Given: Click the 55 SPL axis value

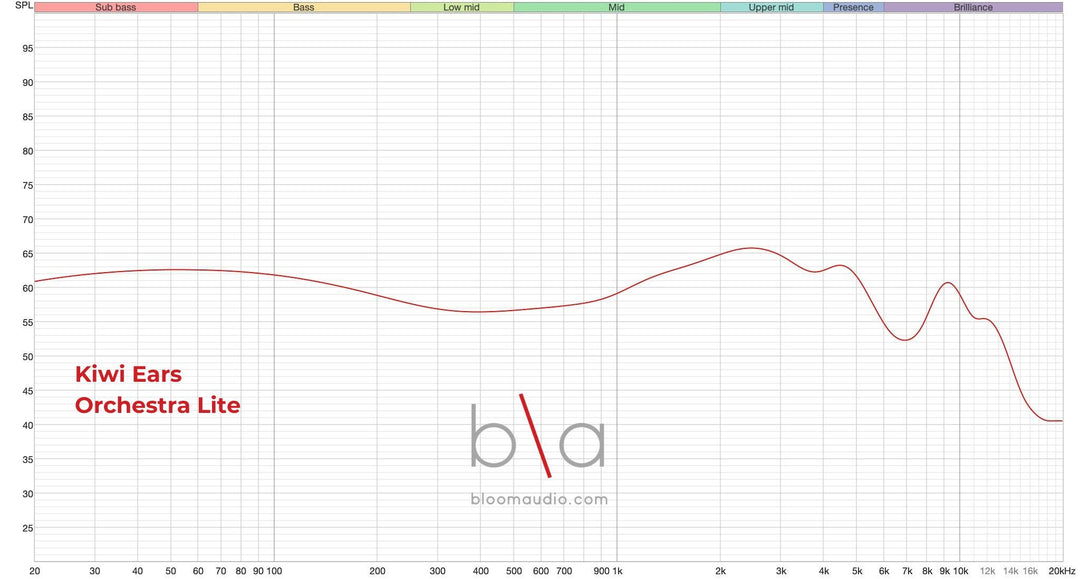Looking at the screenshot, I should click(28, 322).
